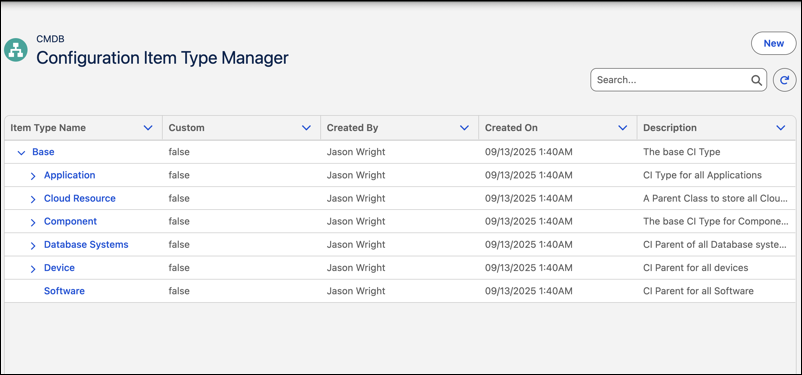Click 'A Parent Class to store all Clou...' description
Screen dimensions: 802x375
click(715, 198)
